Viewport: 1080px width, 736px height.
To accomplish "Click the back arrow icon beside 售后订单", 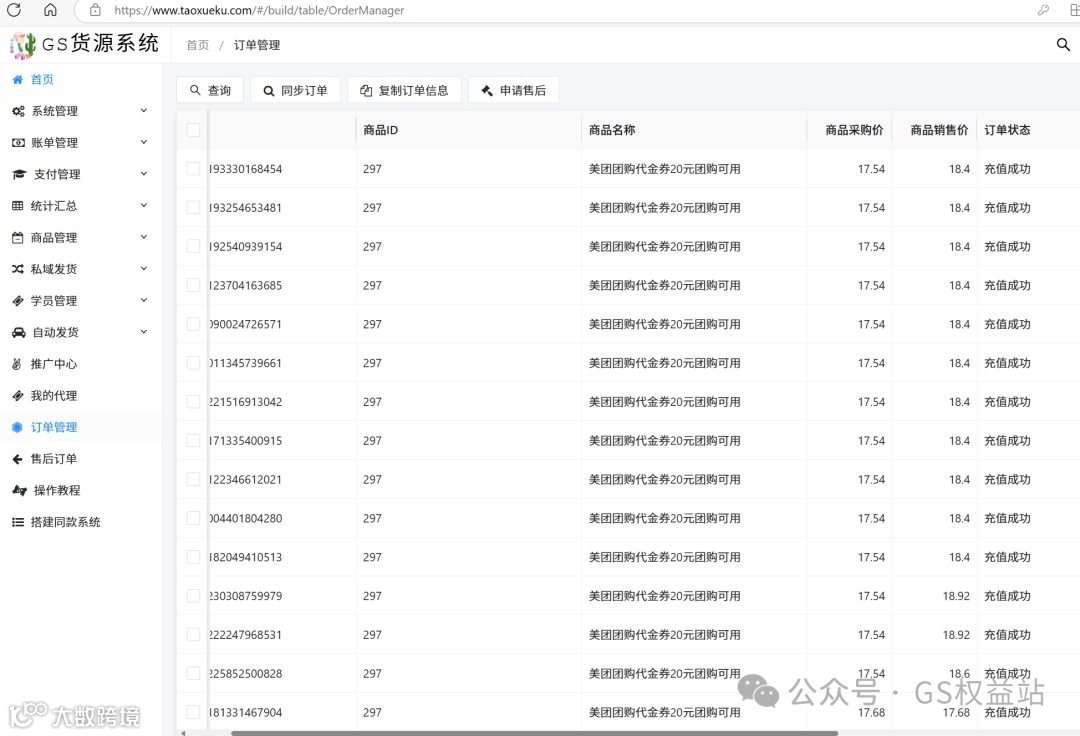I will coord(18,459).
